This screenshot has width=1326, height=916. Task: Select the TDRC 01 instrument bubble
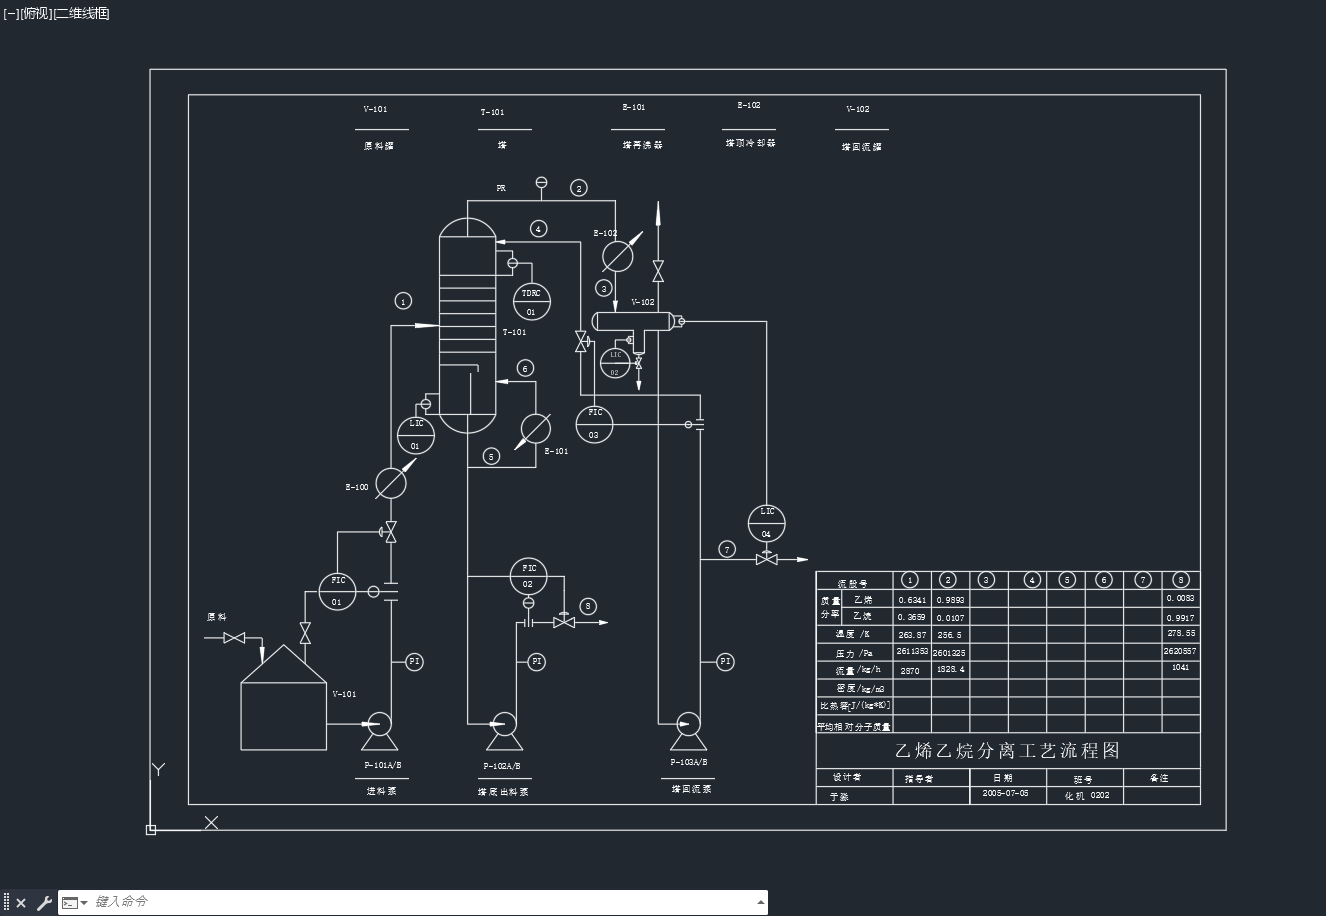pyautogui.click(x=531, y=301)
